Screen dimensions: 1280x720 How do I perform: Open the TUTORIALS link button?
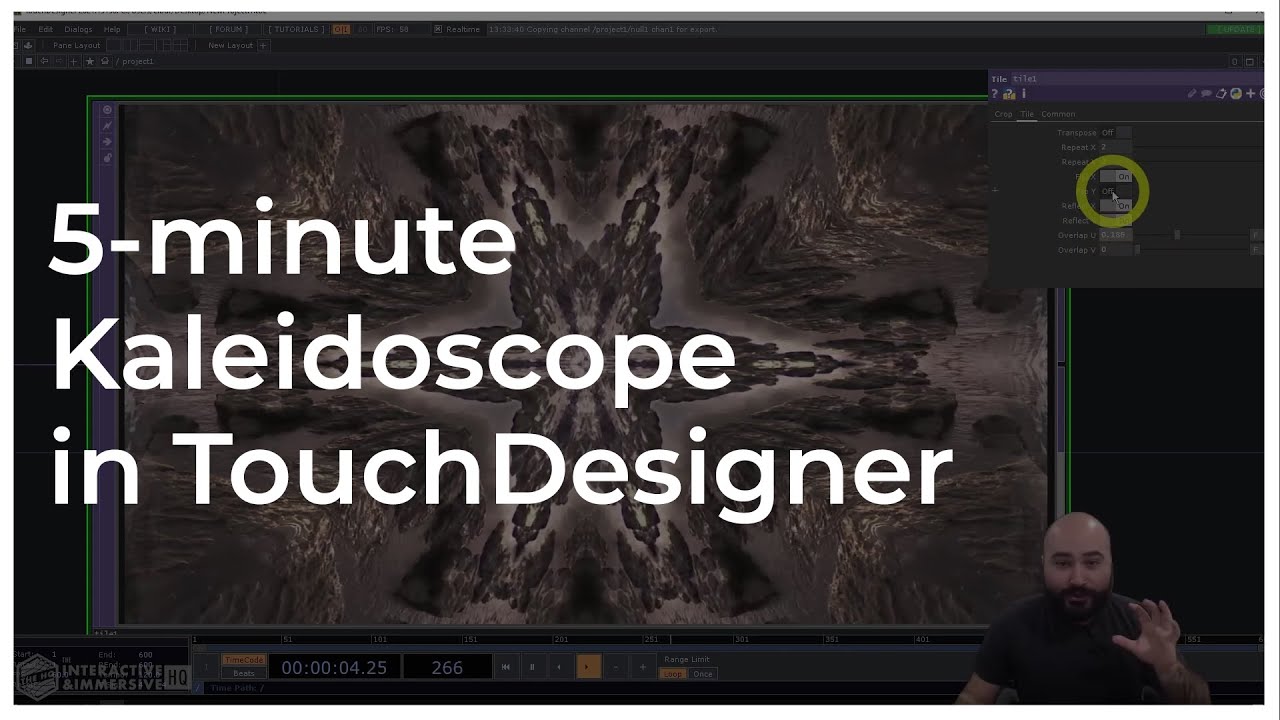click(295, 29)
